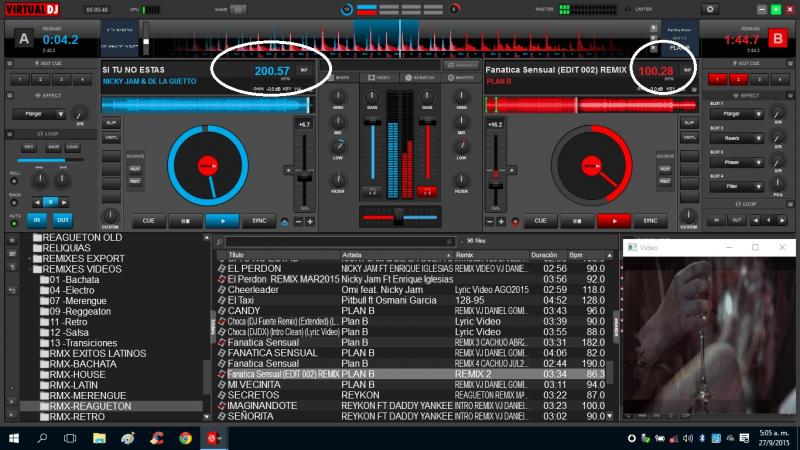800x450 pixels.
Task: Trigger hot cue 1 on deck B
Action: click(717, 79)
